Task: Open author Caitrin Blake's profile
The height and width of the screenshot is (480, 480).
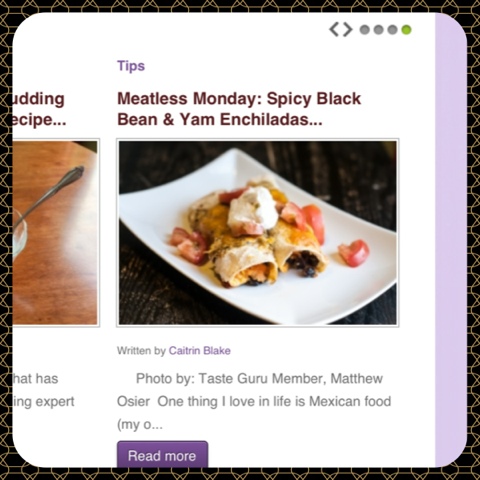Action: tap(200, 351)
